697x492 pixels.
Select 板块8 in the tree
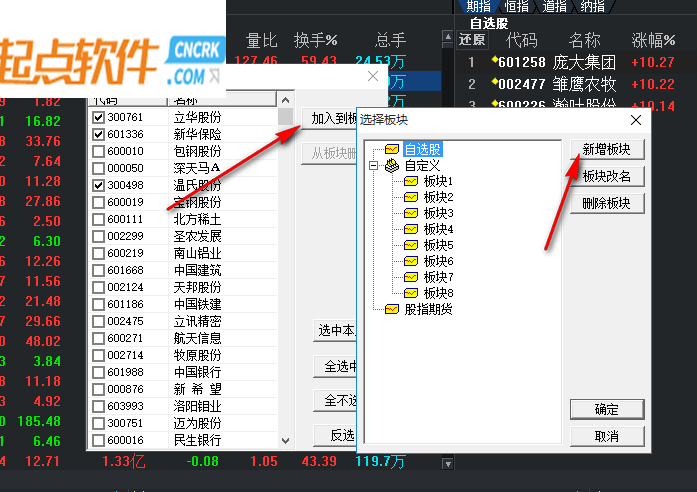click(438, 293)
